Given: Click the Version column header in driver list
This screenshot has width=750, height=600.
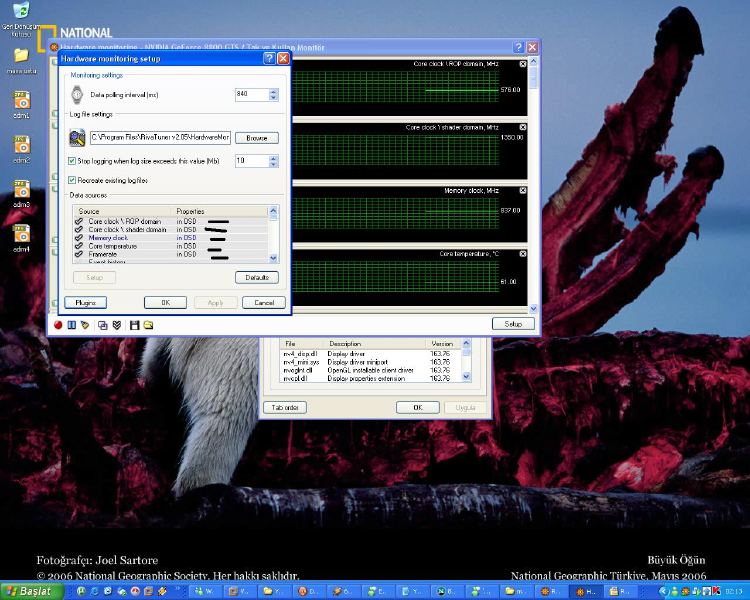Looking at the screenshot, I should pos(444,344).
